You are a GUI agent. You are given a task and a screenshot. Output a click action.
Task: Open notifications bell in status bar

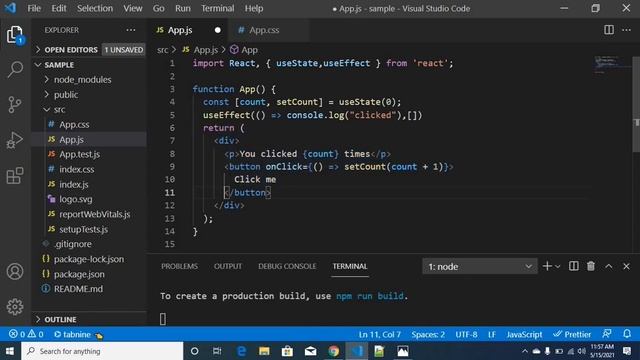point(627,334)
